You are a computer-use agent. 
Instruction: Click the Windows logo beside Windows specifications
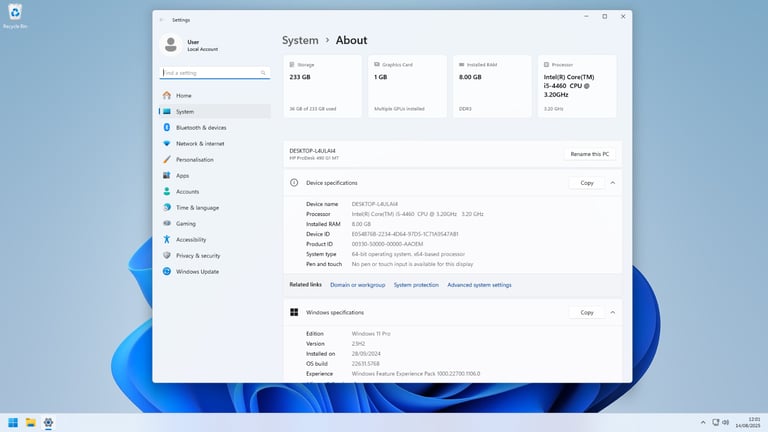[294, 312]
